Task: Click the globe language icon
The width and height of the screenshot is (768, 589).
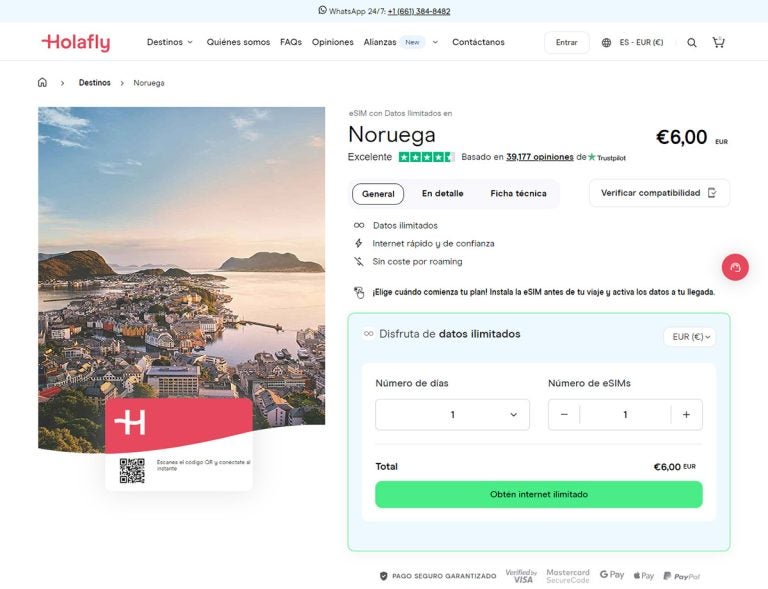Action: pos(606,43)
